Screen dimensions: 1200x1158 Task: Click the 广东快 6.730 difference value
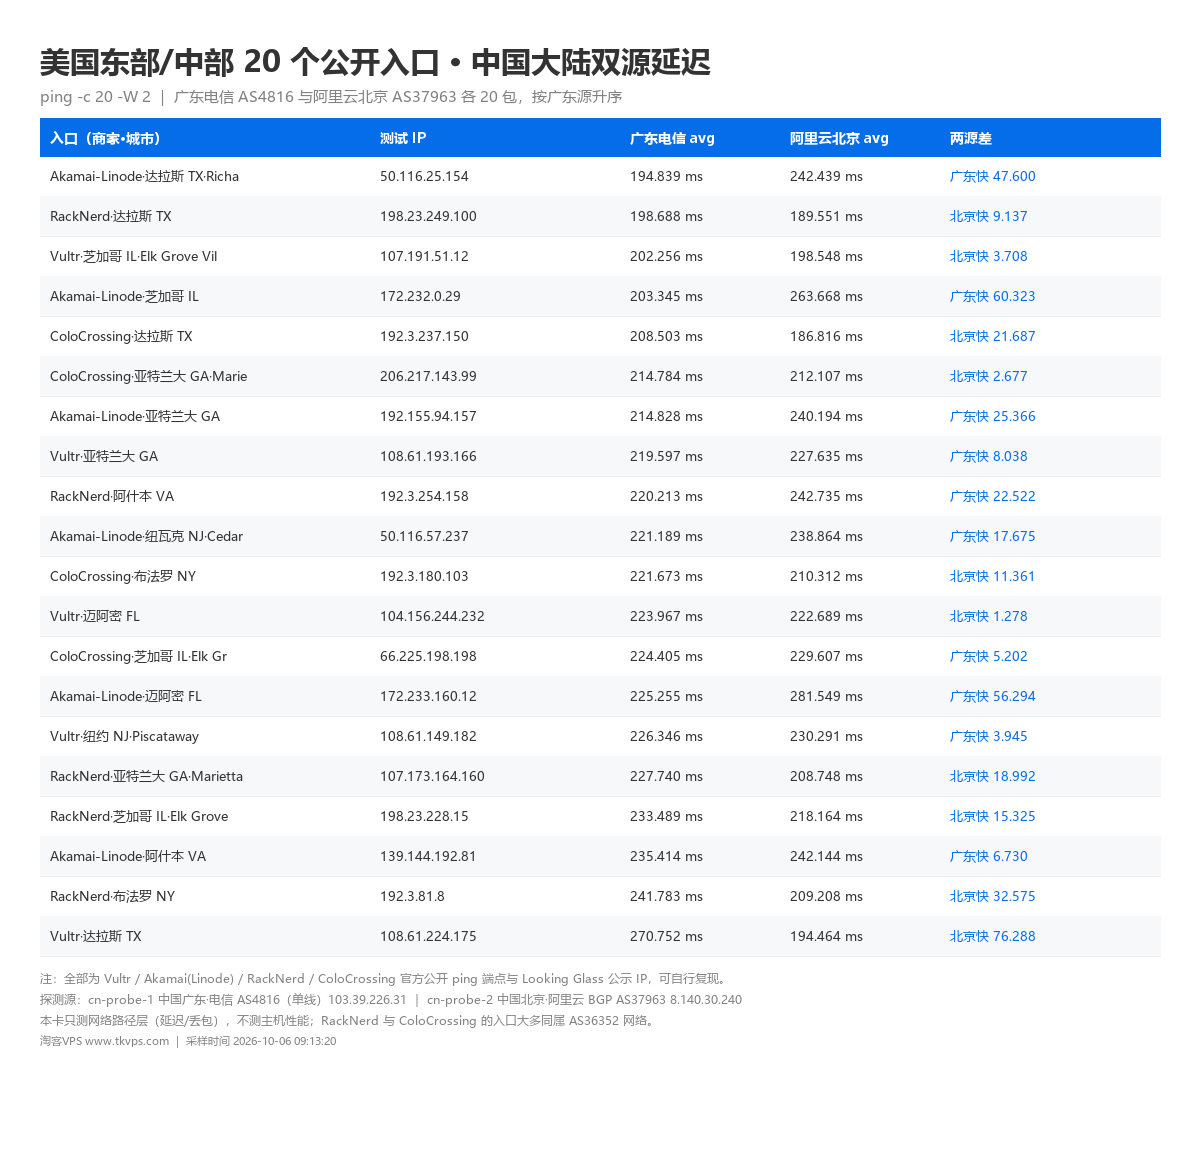click(x=989, y=856)
